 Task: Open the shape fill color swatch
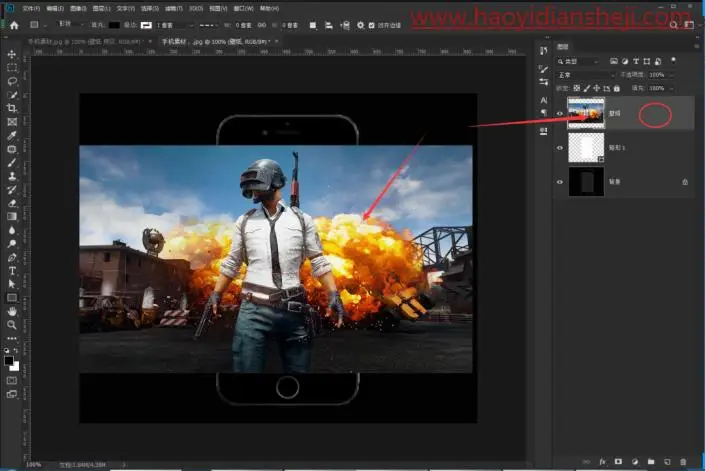coord(114,25)
